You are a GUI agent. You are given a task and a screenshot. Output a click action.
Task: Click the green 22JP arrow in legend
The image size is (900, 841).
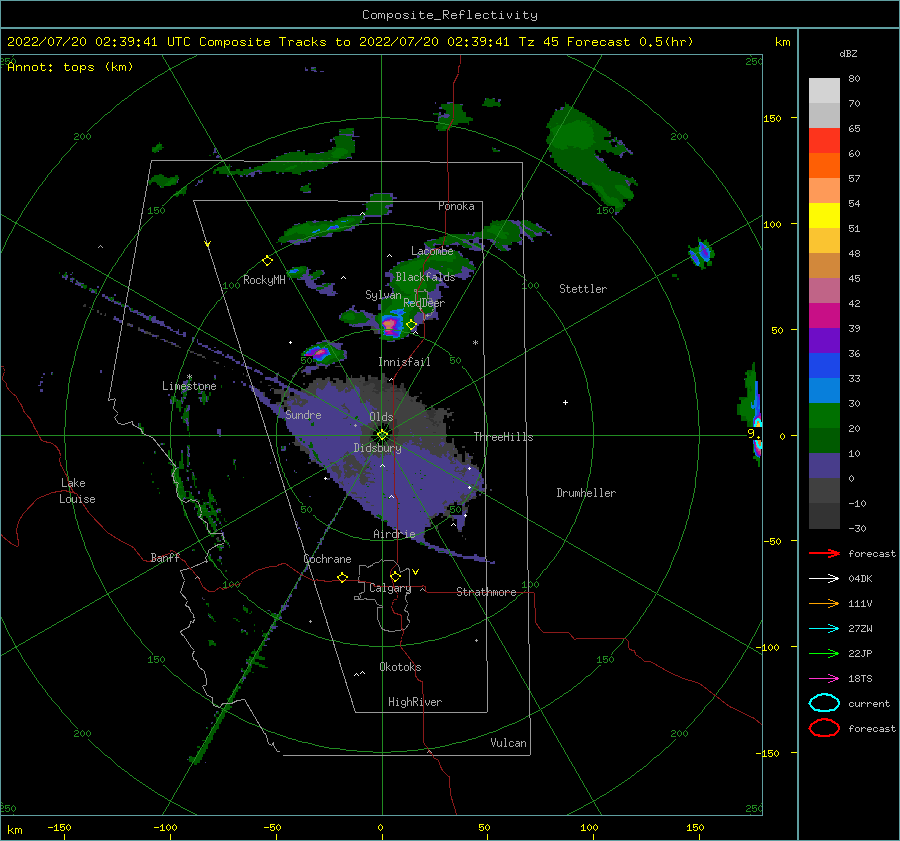pos(824,653)
